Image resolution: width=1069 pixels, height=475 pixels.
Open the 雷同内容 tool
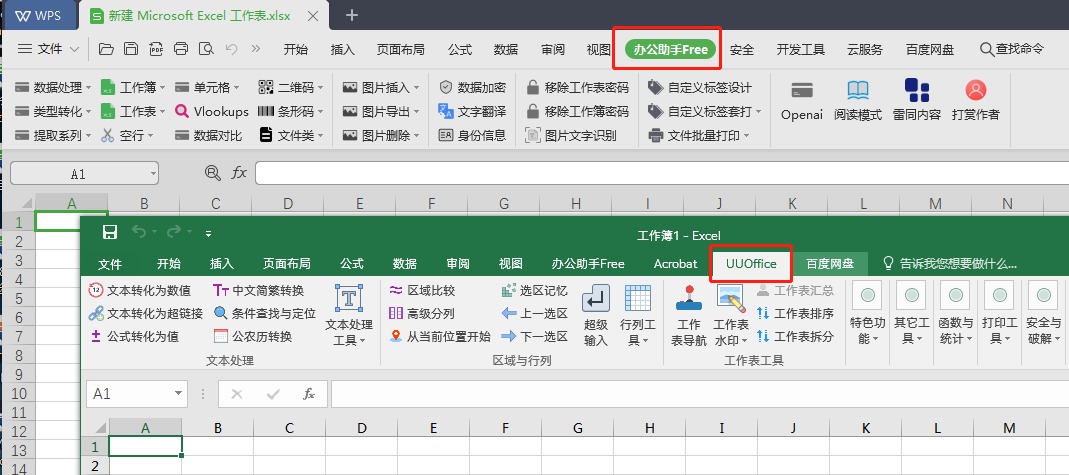917,90
